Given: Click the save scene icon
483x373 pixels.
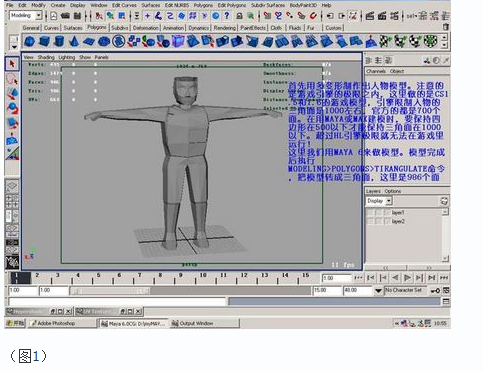Looking at the screenshot, I should point(77,16).
